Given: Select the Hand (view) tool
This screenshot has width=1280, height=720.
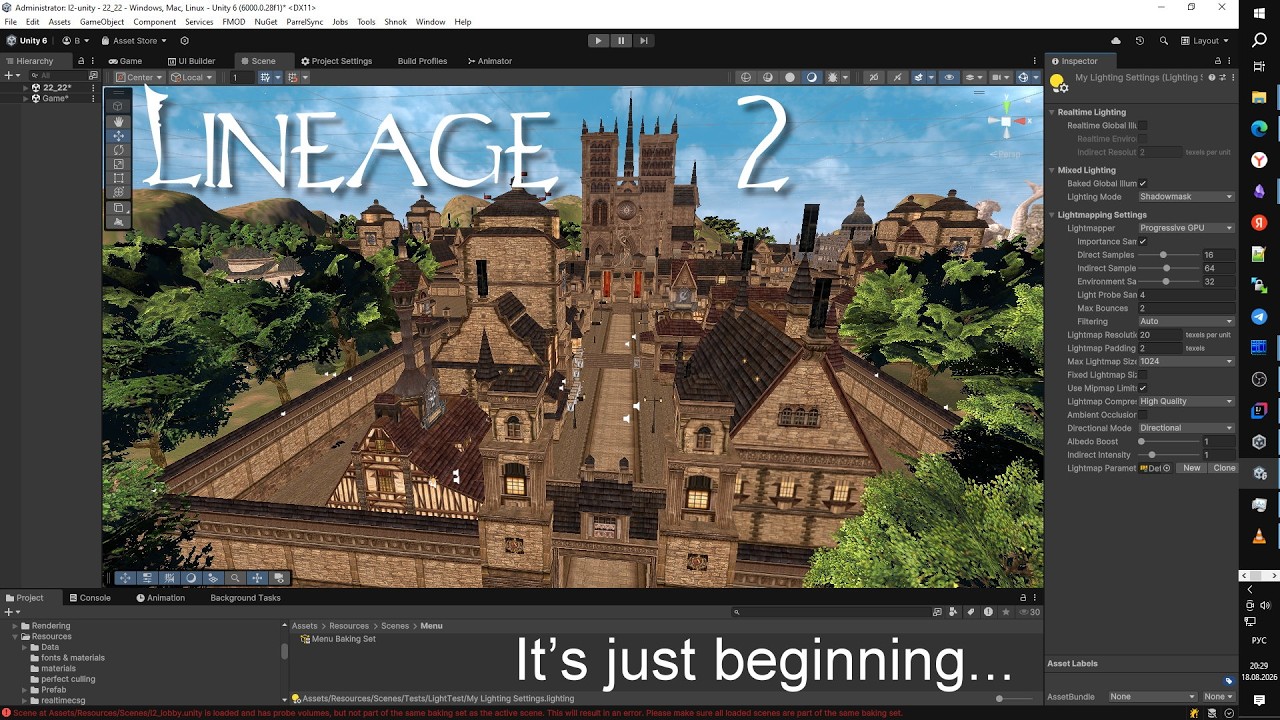Looking at the screenshot, I should (x=118, y=121).
